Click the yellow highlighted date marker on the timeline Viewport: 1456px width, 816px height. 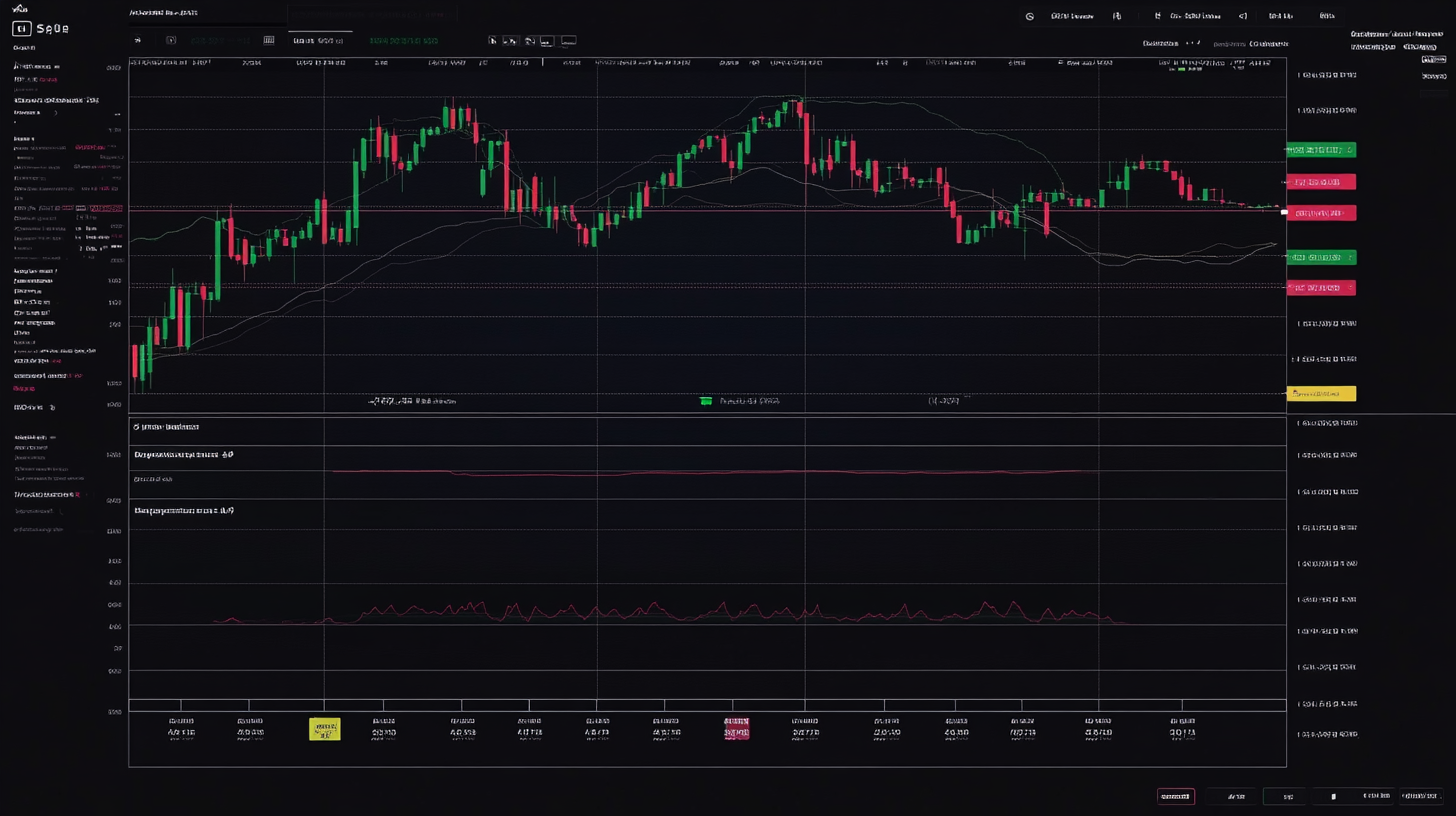coord(324,729)
